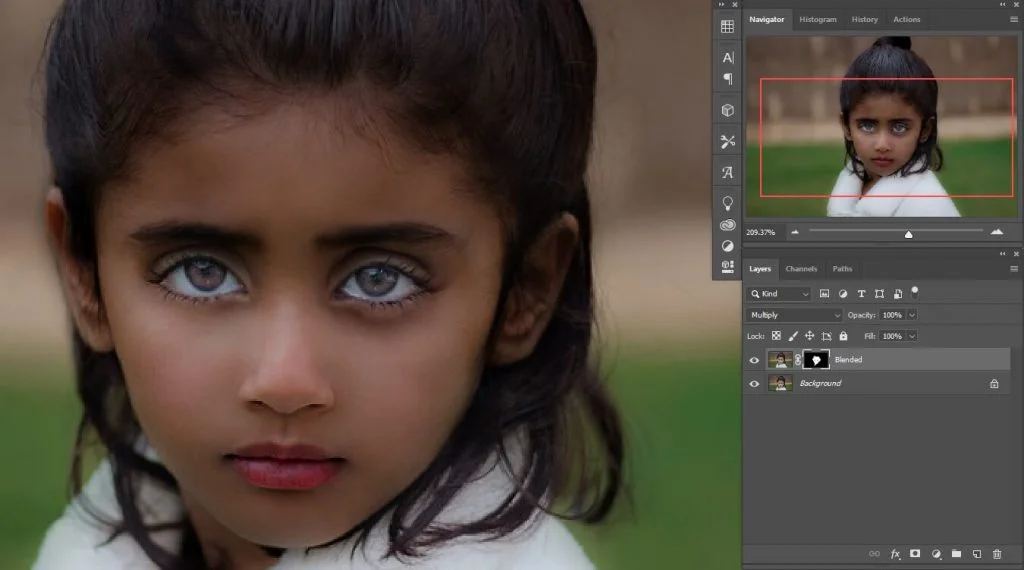The height and width of the screenshot is (570, 1024).
Task: Add a layer style with fx icon
Action: click(x=895, y=554)
